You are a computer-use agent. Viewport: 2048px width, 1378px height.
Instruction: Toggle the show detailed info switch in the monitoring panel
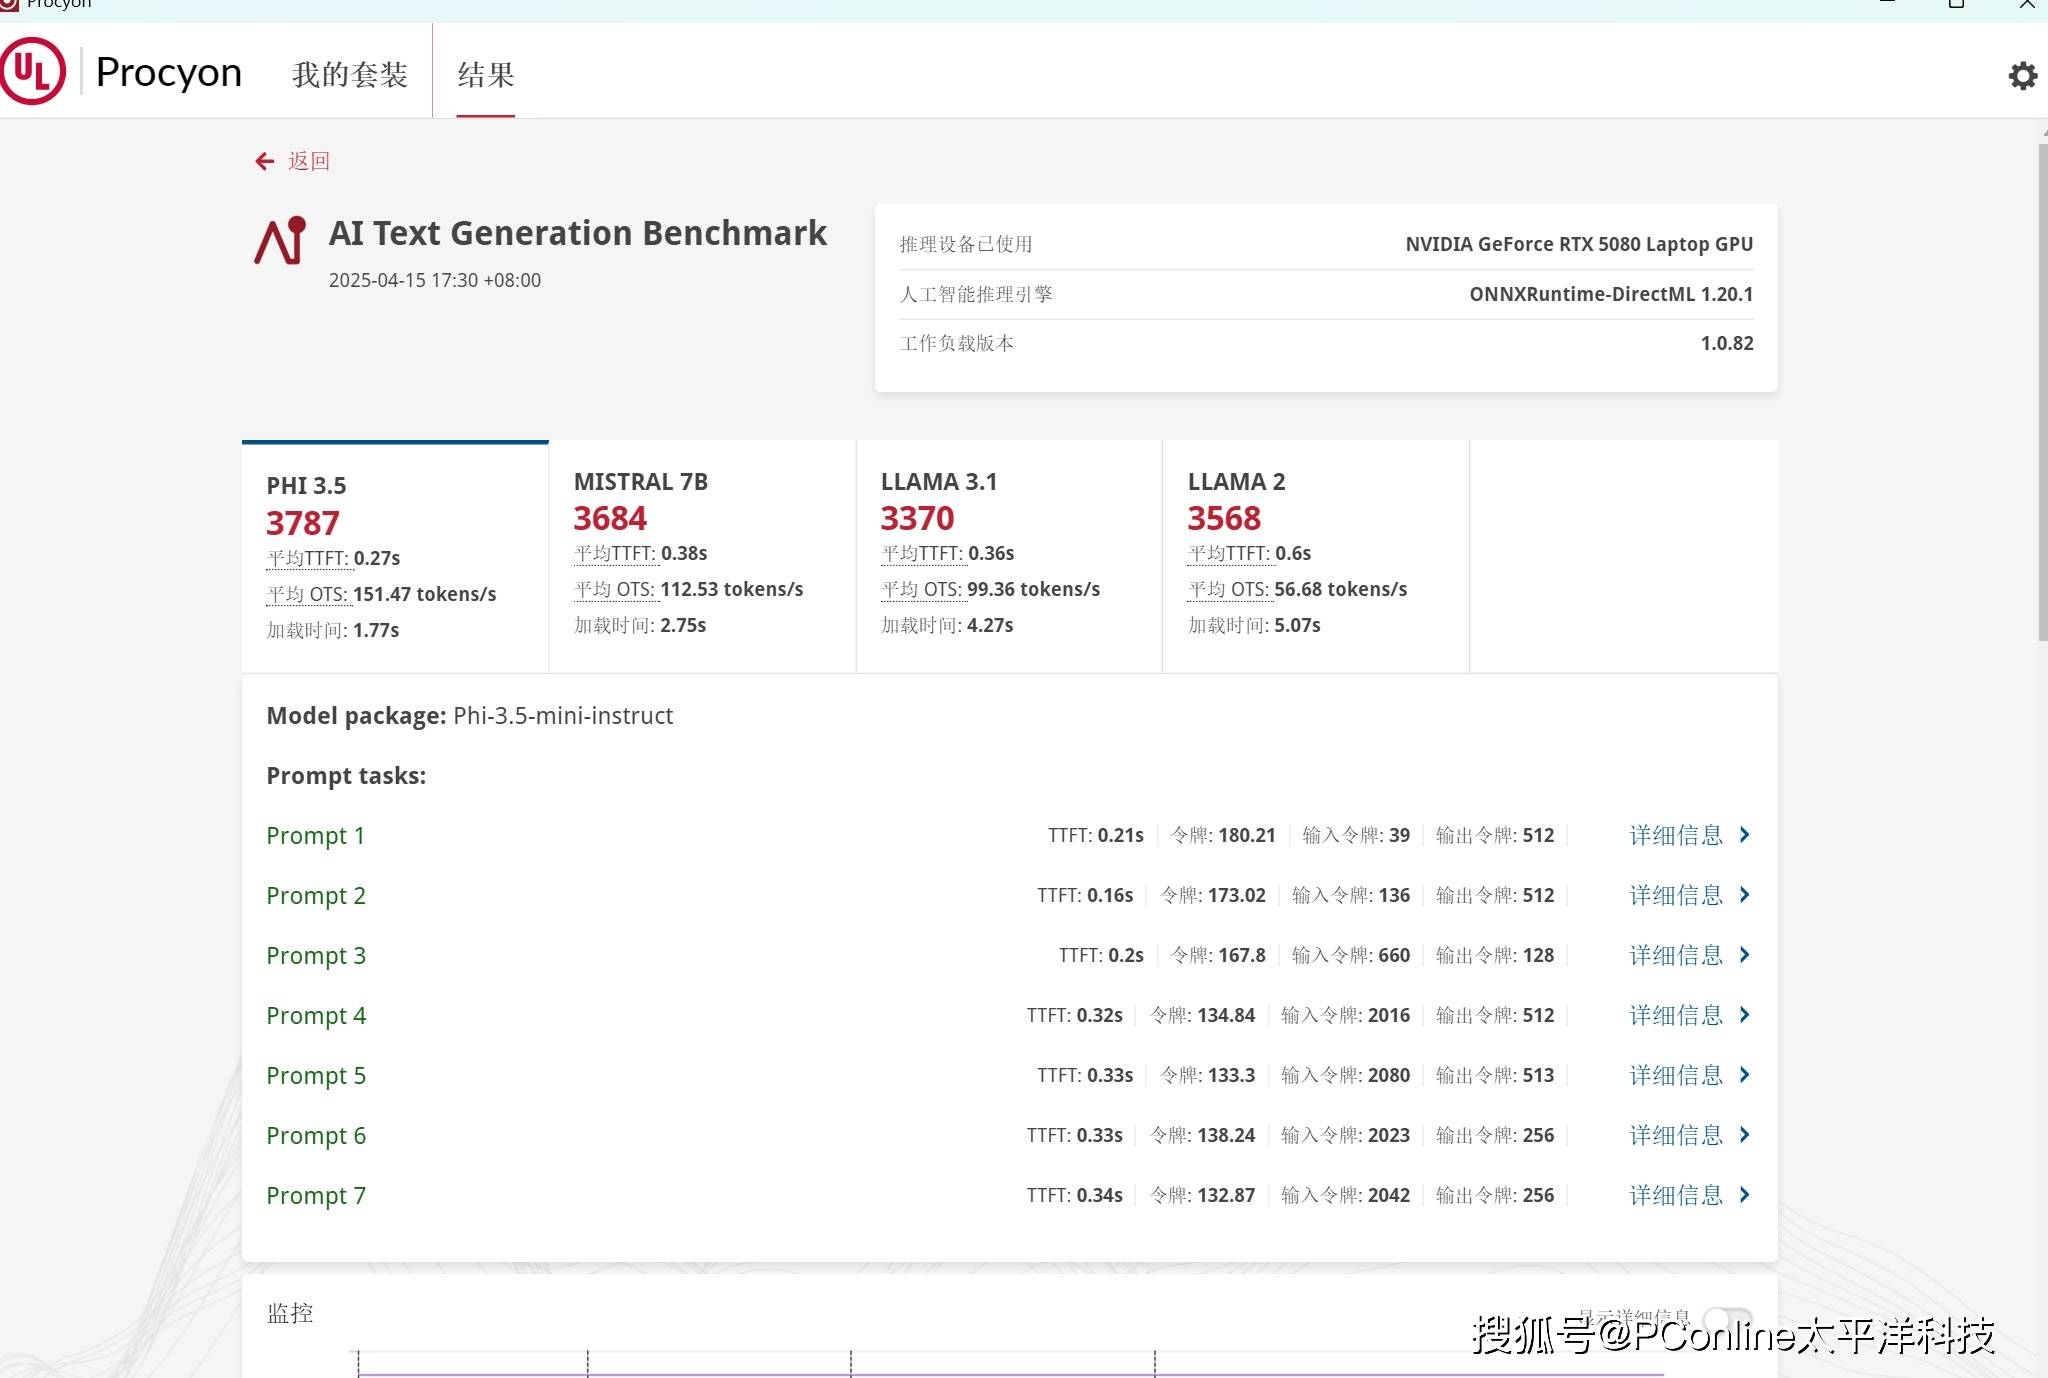click(1729, 1319)
